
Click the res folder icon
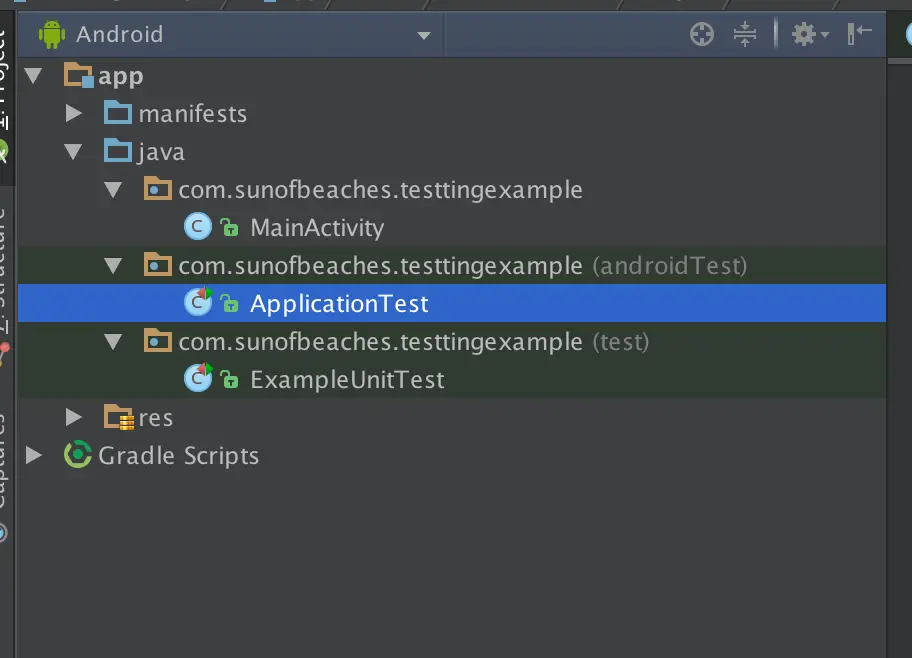[118, 417]
